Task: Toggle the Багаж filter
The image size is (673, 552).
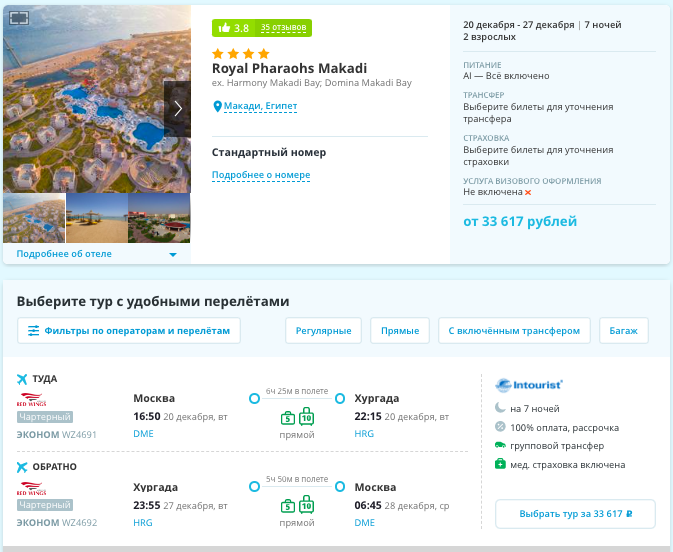Action: click(x=623, y=331)
